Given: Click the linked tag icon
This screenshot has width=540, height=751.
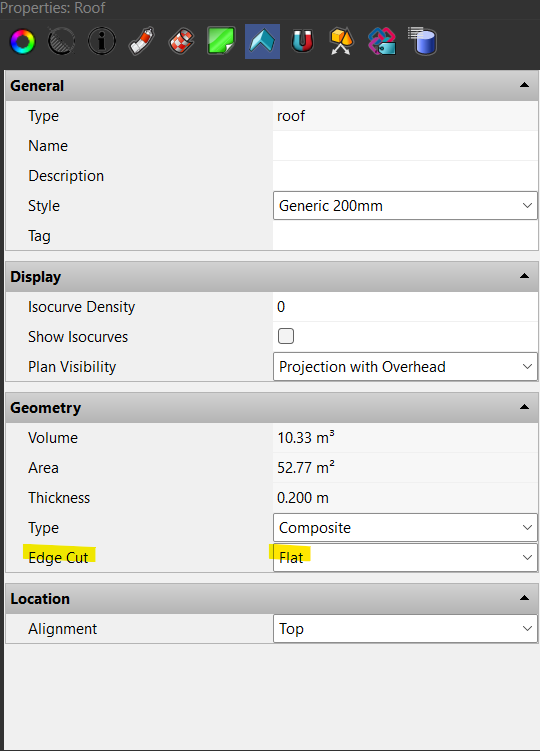Looking at the screenshot, I should pos(382,41).
